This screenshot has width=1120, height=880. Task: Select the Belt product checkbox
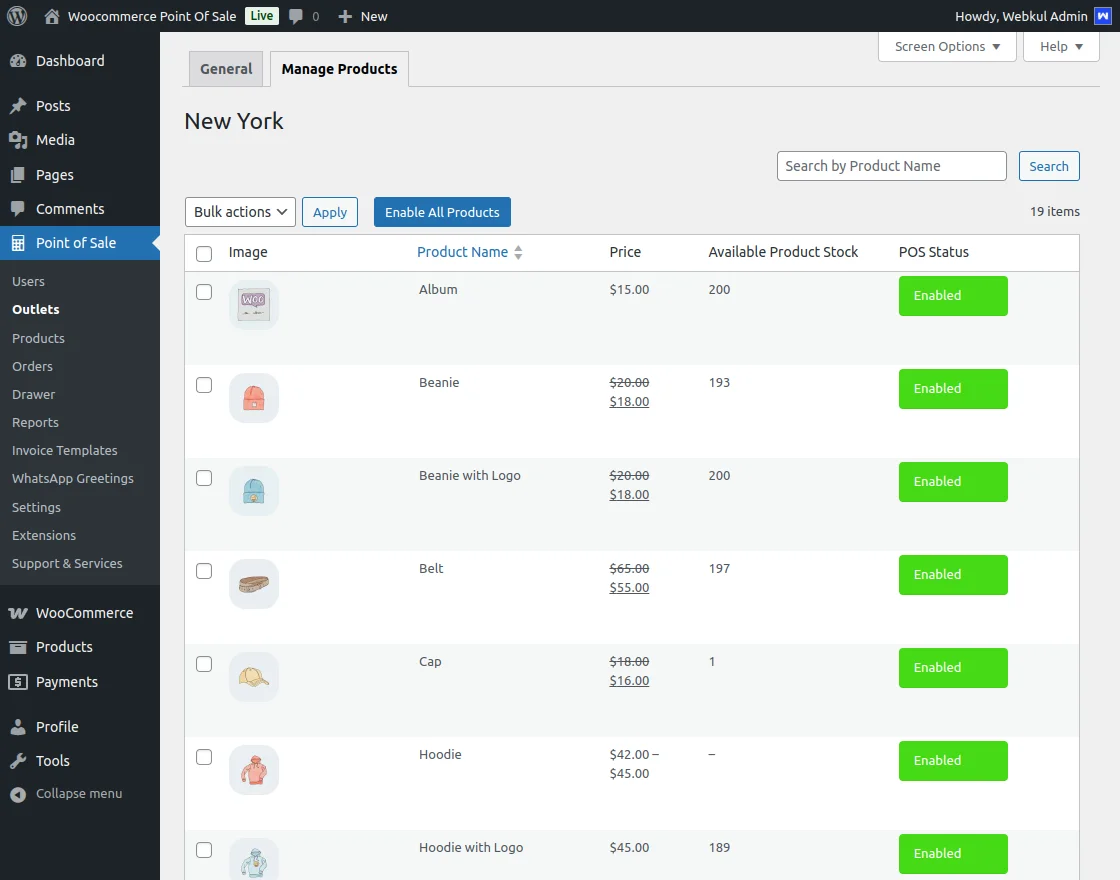tap(204, 571)
